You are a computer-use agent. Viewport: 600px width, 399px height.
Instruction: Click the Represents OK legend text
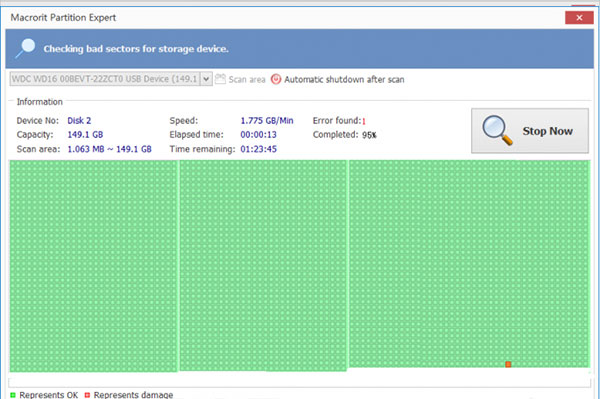coord(49,395)
